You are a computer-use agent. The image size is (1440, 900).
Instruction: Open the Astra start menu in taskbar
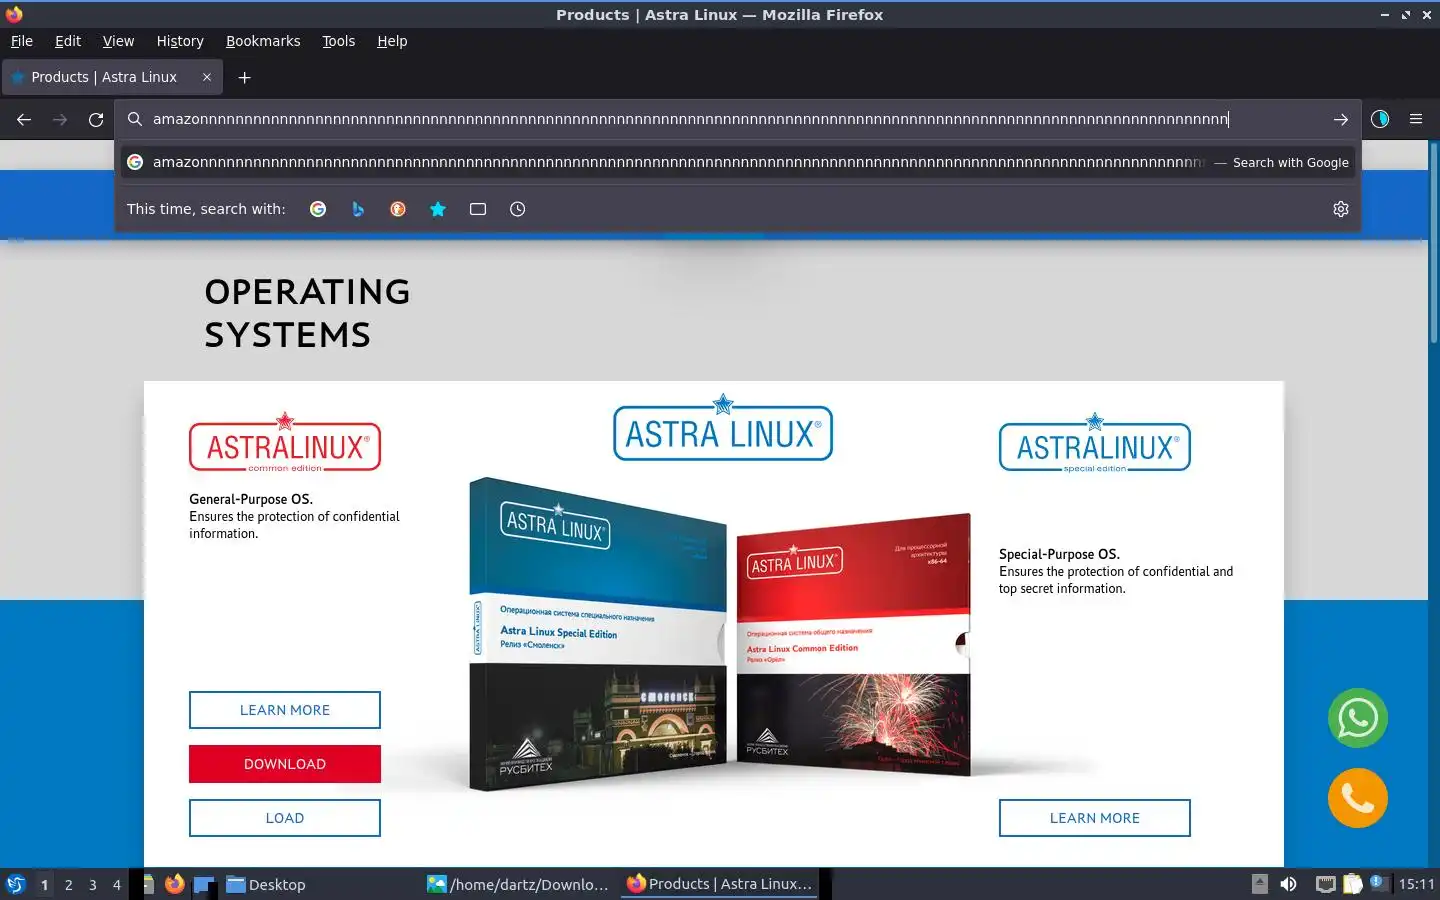point(16,885)
